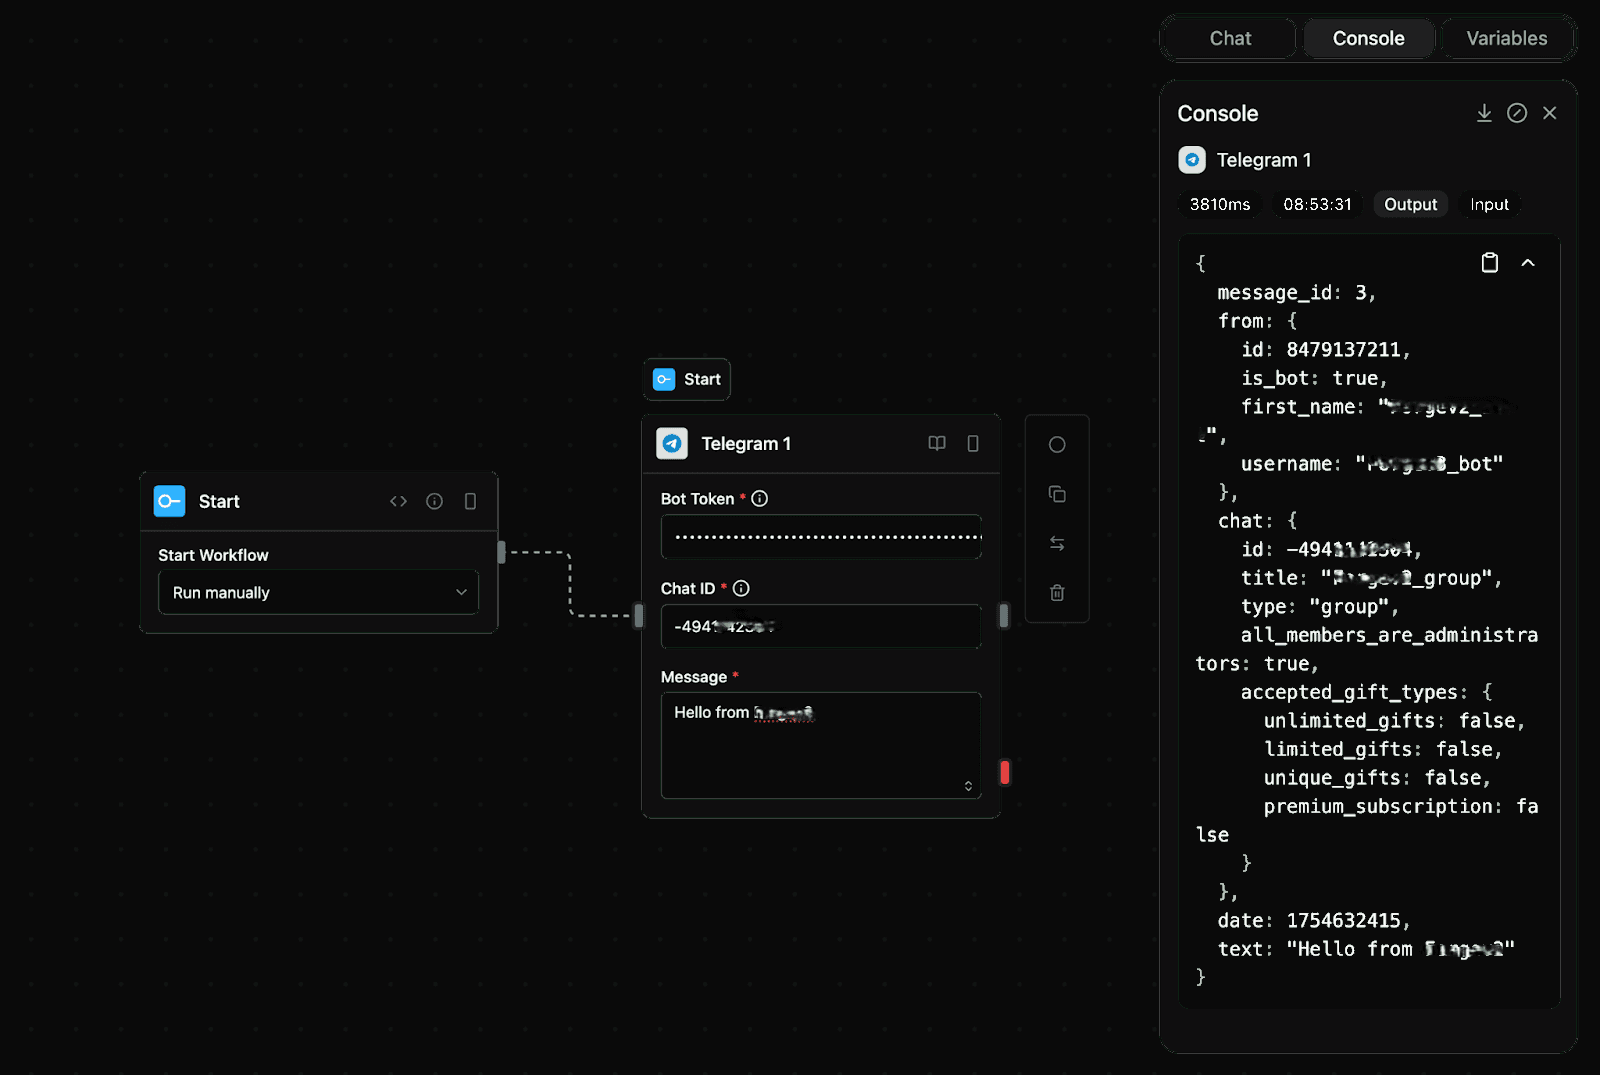Click the info icon beside Bot Token
Viewport: 1600px width, 1075px height.
pyautogui.click(x=760, y=498)
